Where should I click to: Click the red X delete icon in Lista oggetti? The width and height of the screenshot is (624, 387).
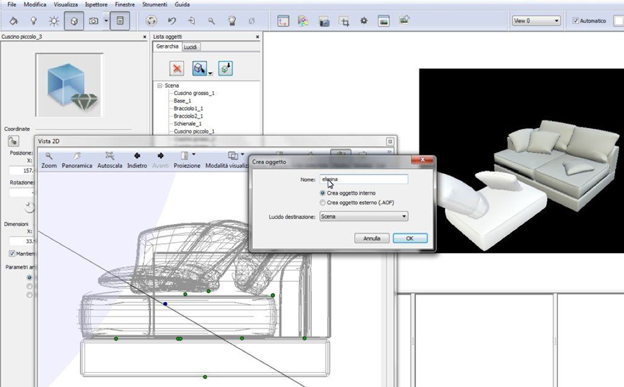(x=177, y=68)
